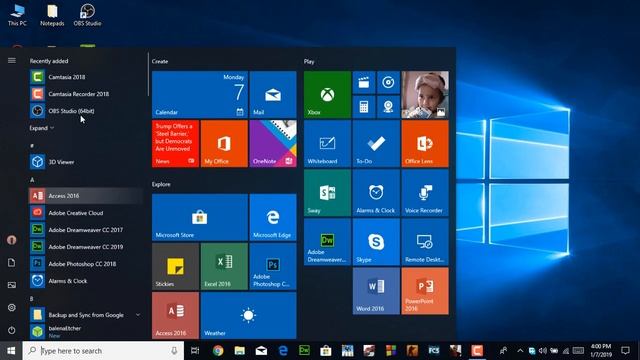The image size is (640, 360).
Task: Open the Microsoft Store tile
Action: click(x=200, y=217)
